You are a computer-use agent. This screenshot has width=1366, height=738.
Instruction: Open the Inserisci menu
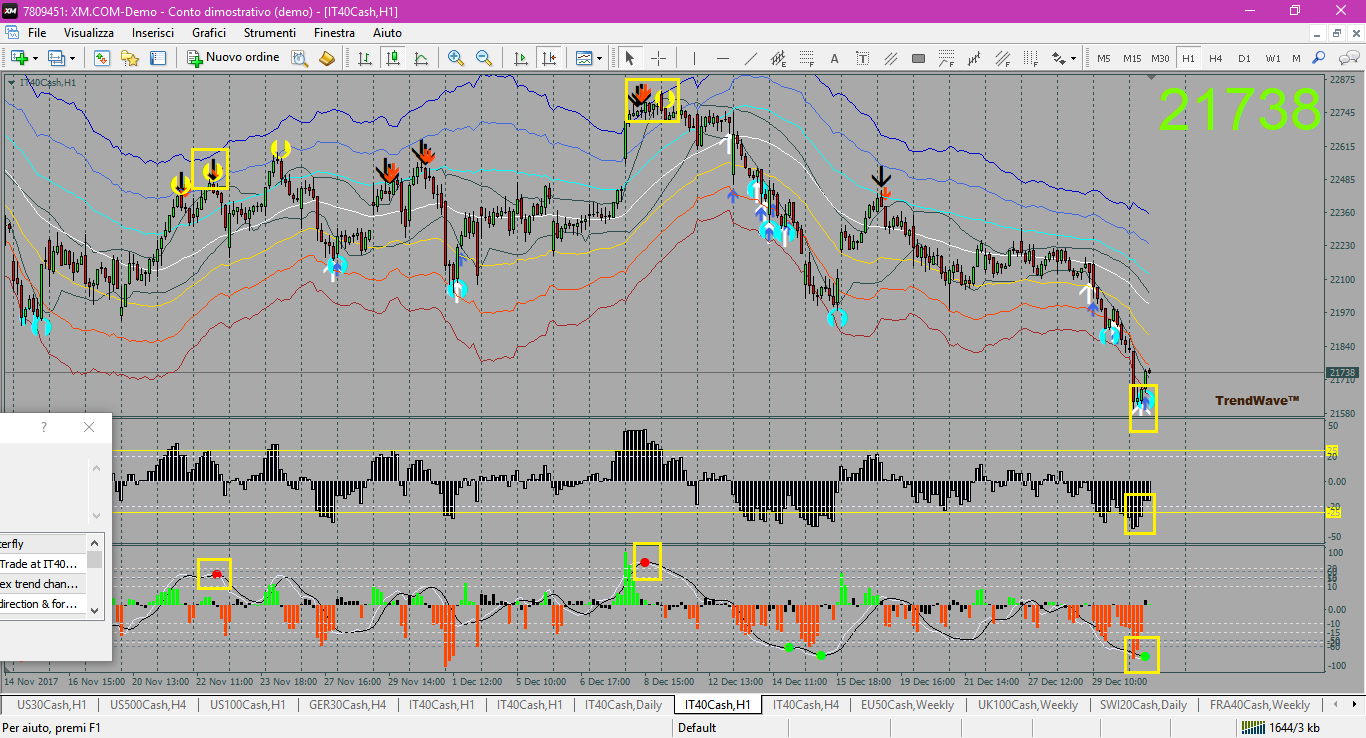pyautogui.click(x=153, y=33)
